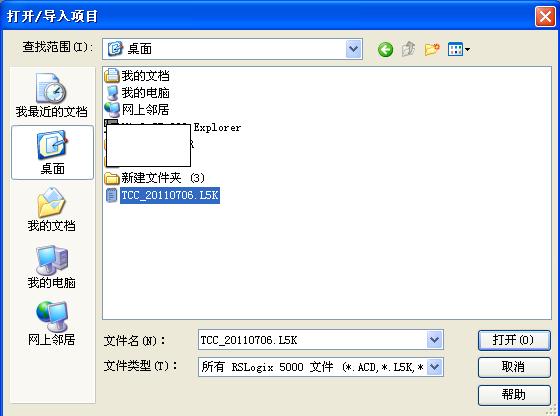Select 我的电脑 item in file list
This screenshot has width=560, height=416.
point(137,93)
